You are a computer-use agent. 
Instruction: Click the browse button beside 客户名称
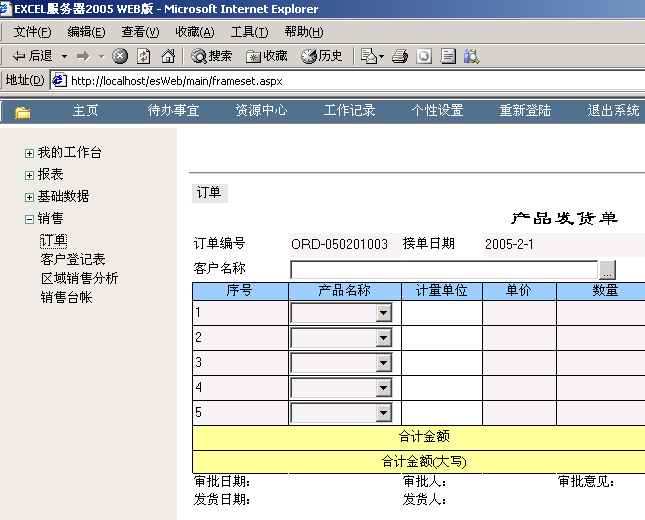tap(607, 270)
